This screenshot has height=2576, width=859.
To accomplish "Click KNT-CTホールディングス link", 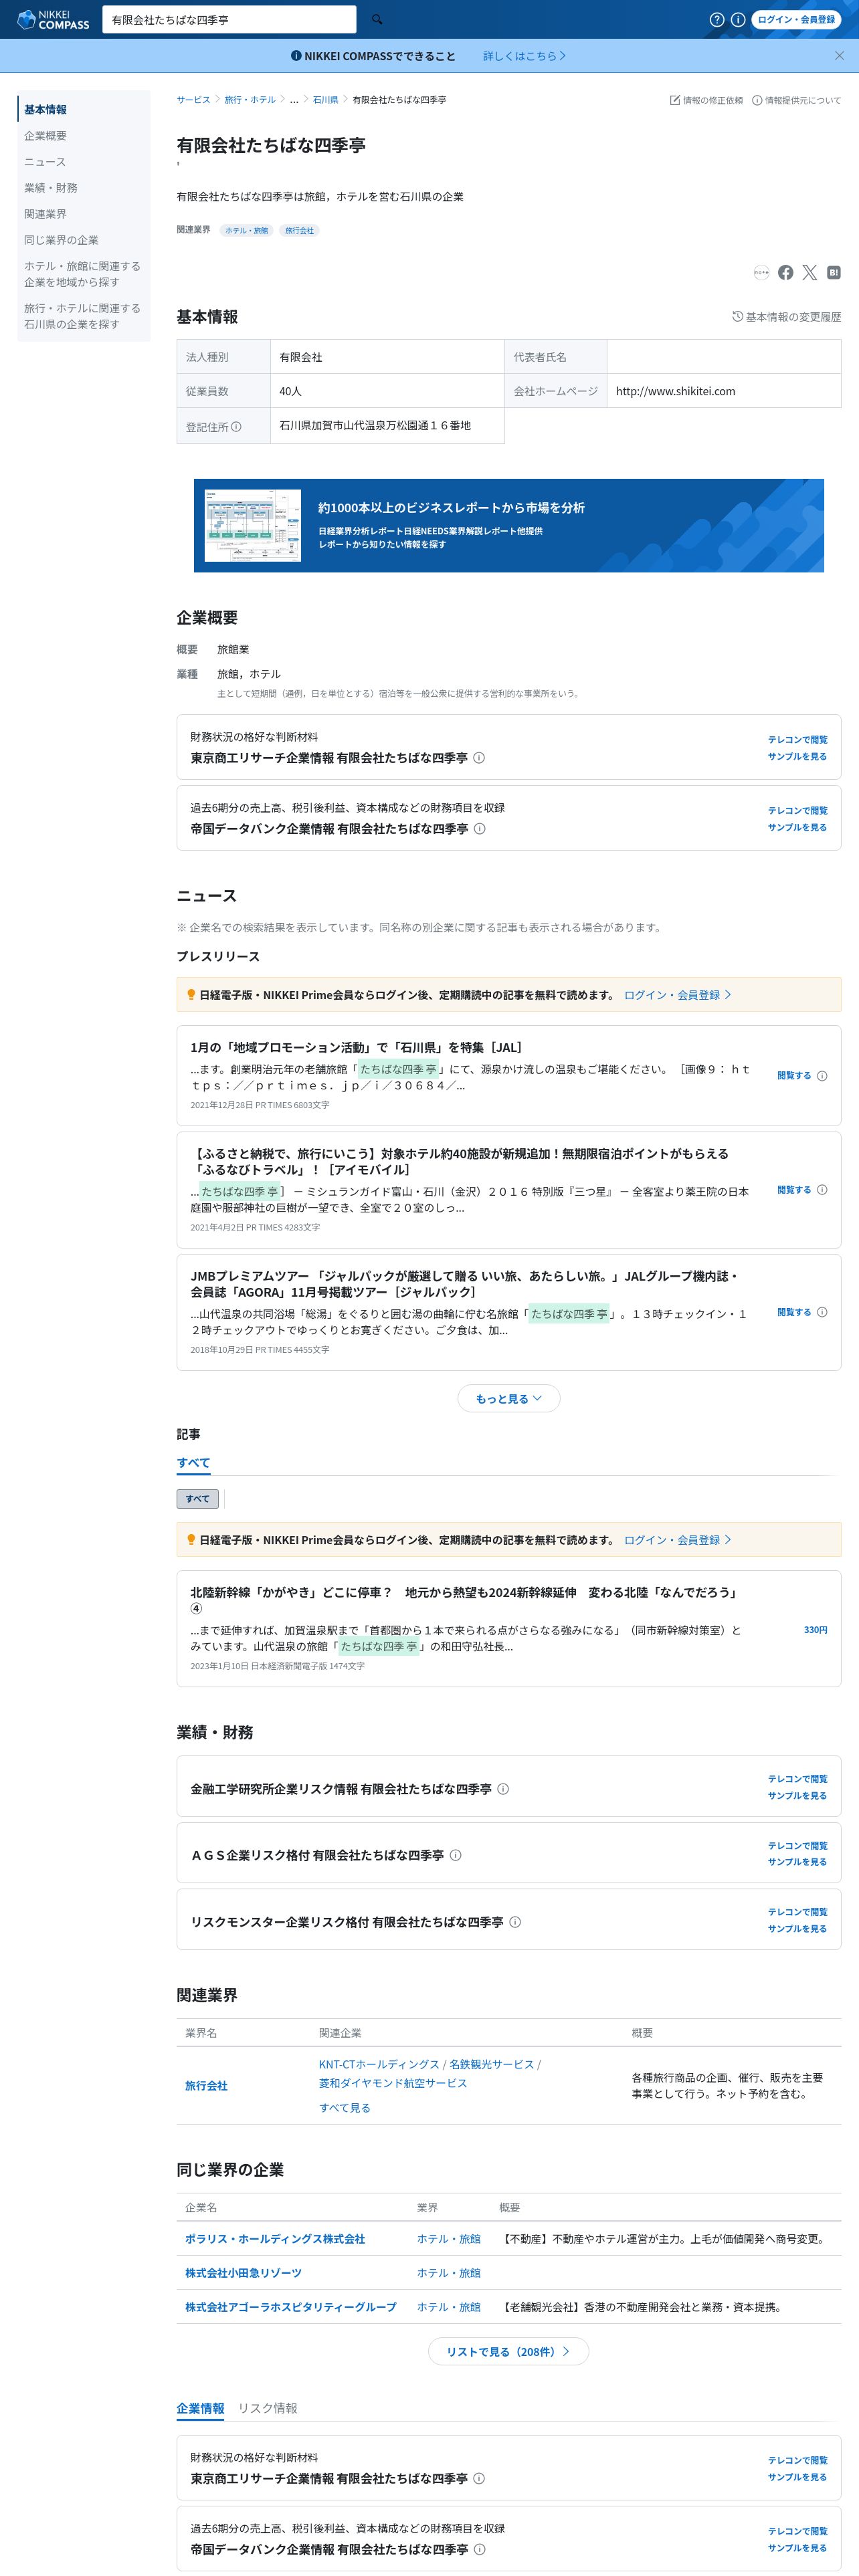I will click(x=379, y=2064).
